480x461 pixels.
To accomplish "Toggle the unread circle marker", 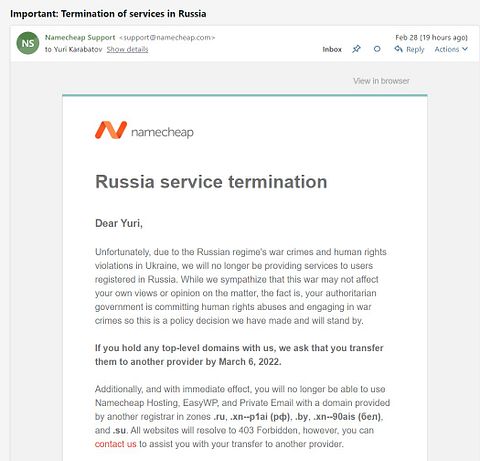I will click(377, 49).
